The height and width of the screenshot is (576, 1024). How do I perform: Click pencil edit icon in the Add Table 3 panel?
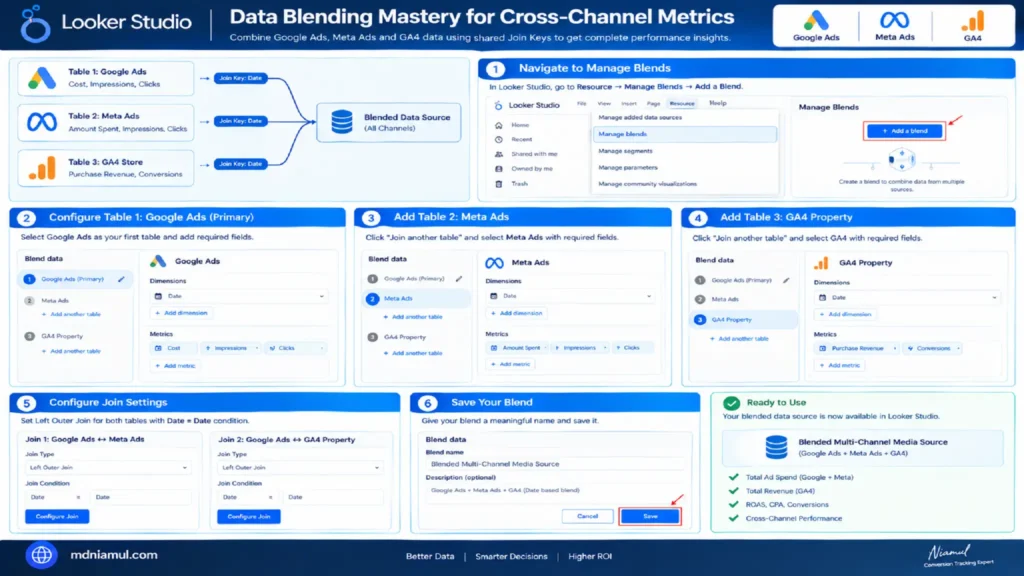pos(786,280)
